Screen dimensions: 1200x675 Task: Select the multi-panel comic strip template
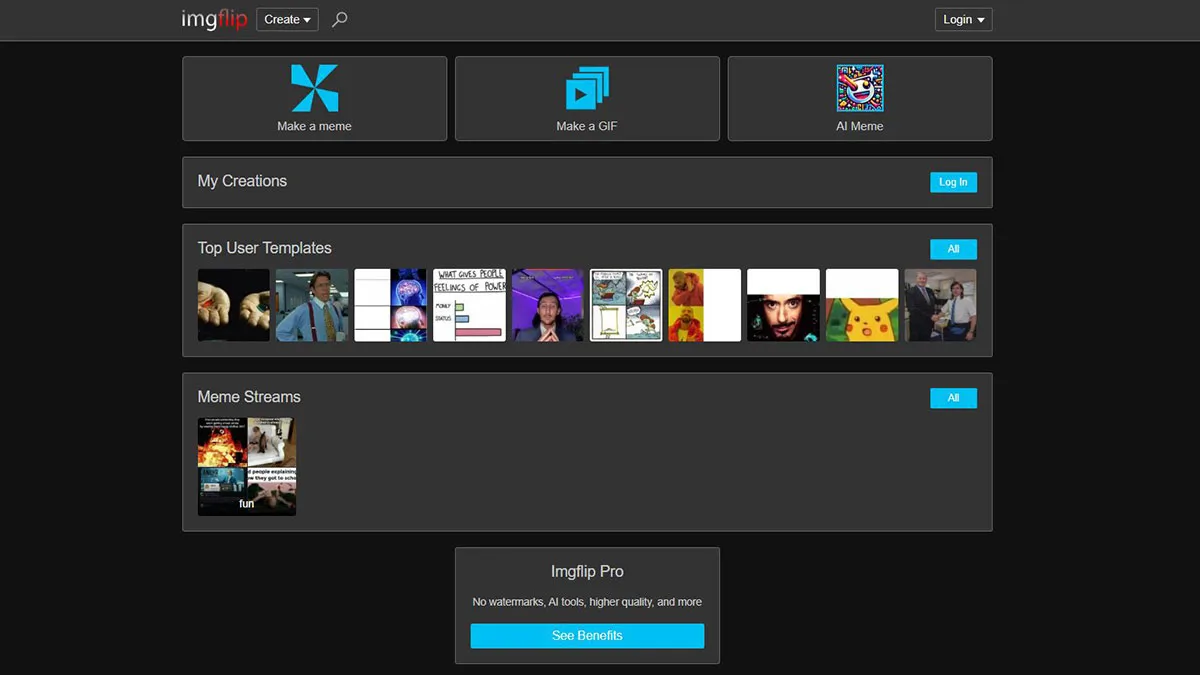[x=626, y=305]
